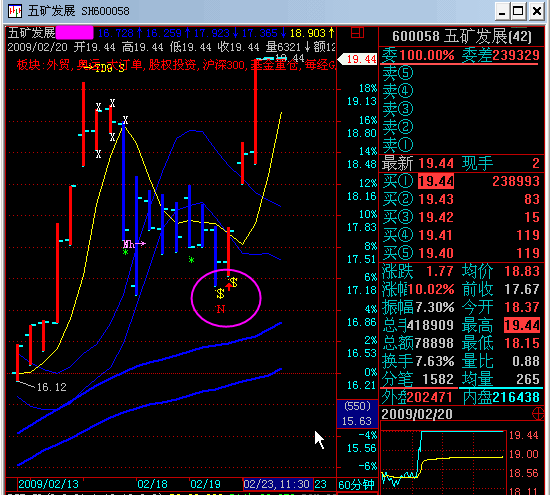Click the red crosshair icon beside 2009/02/20
550x495 pixels.
click(x=538, y=414)
